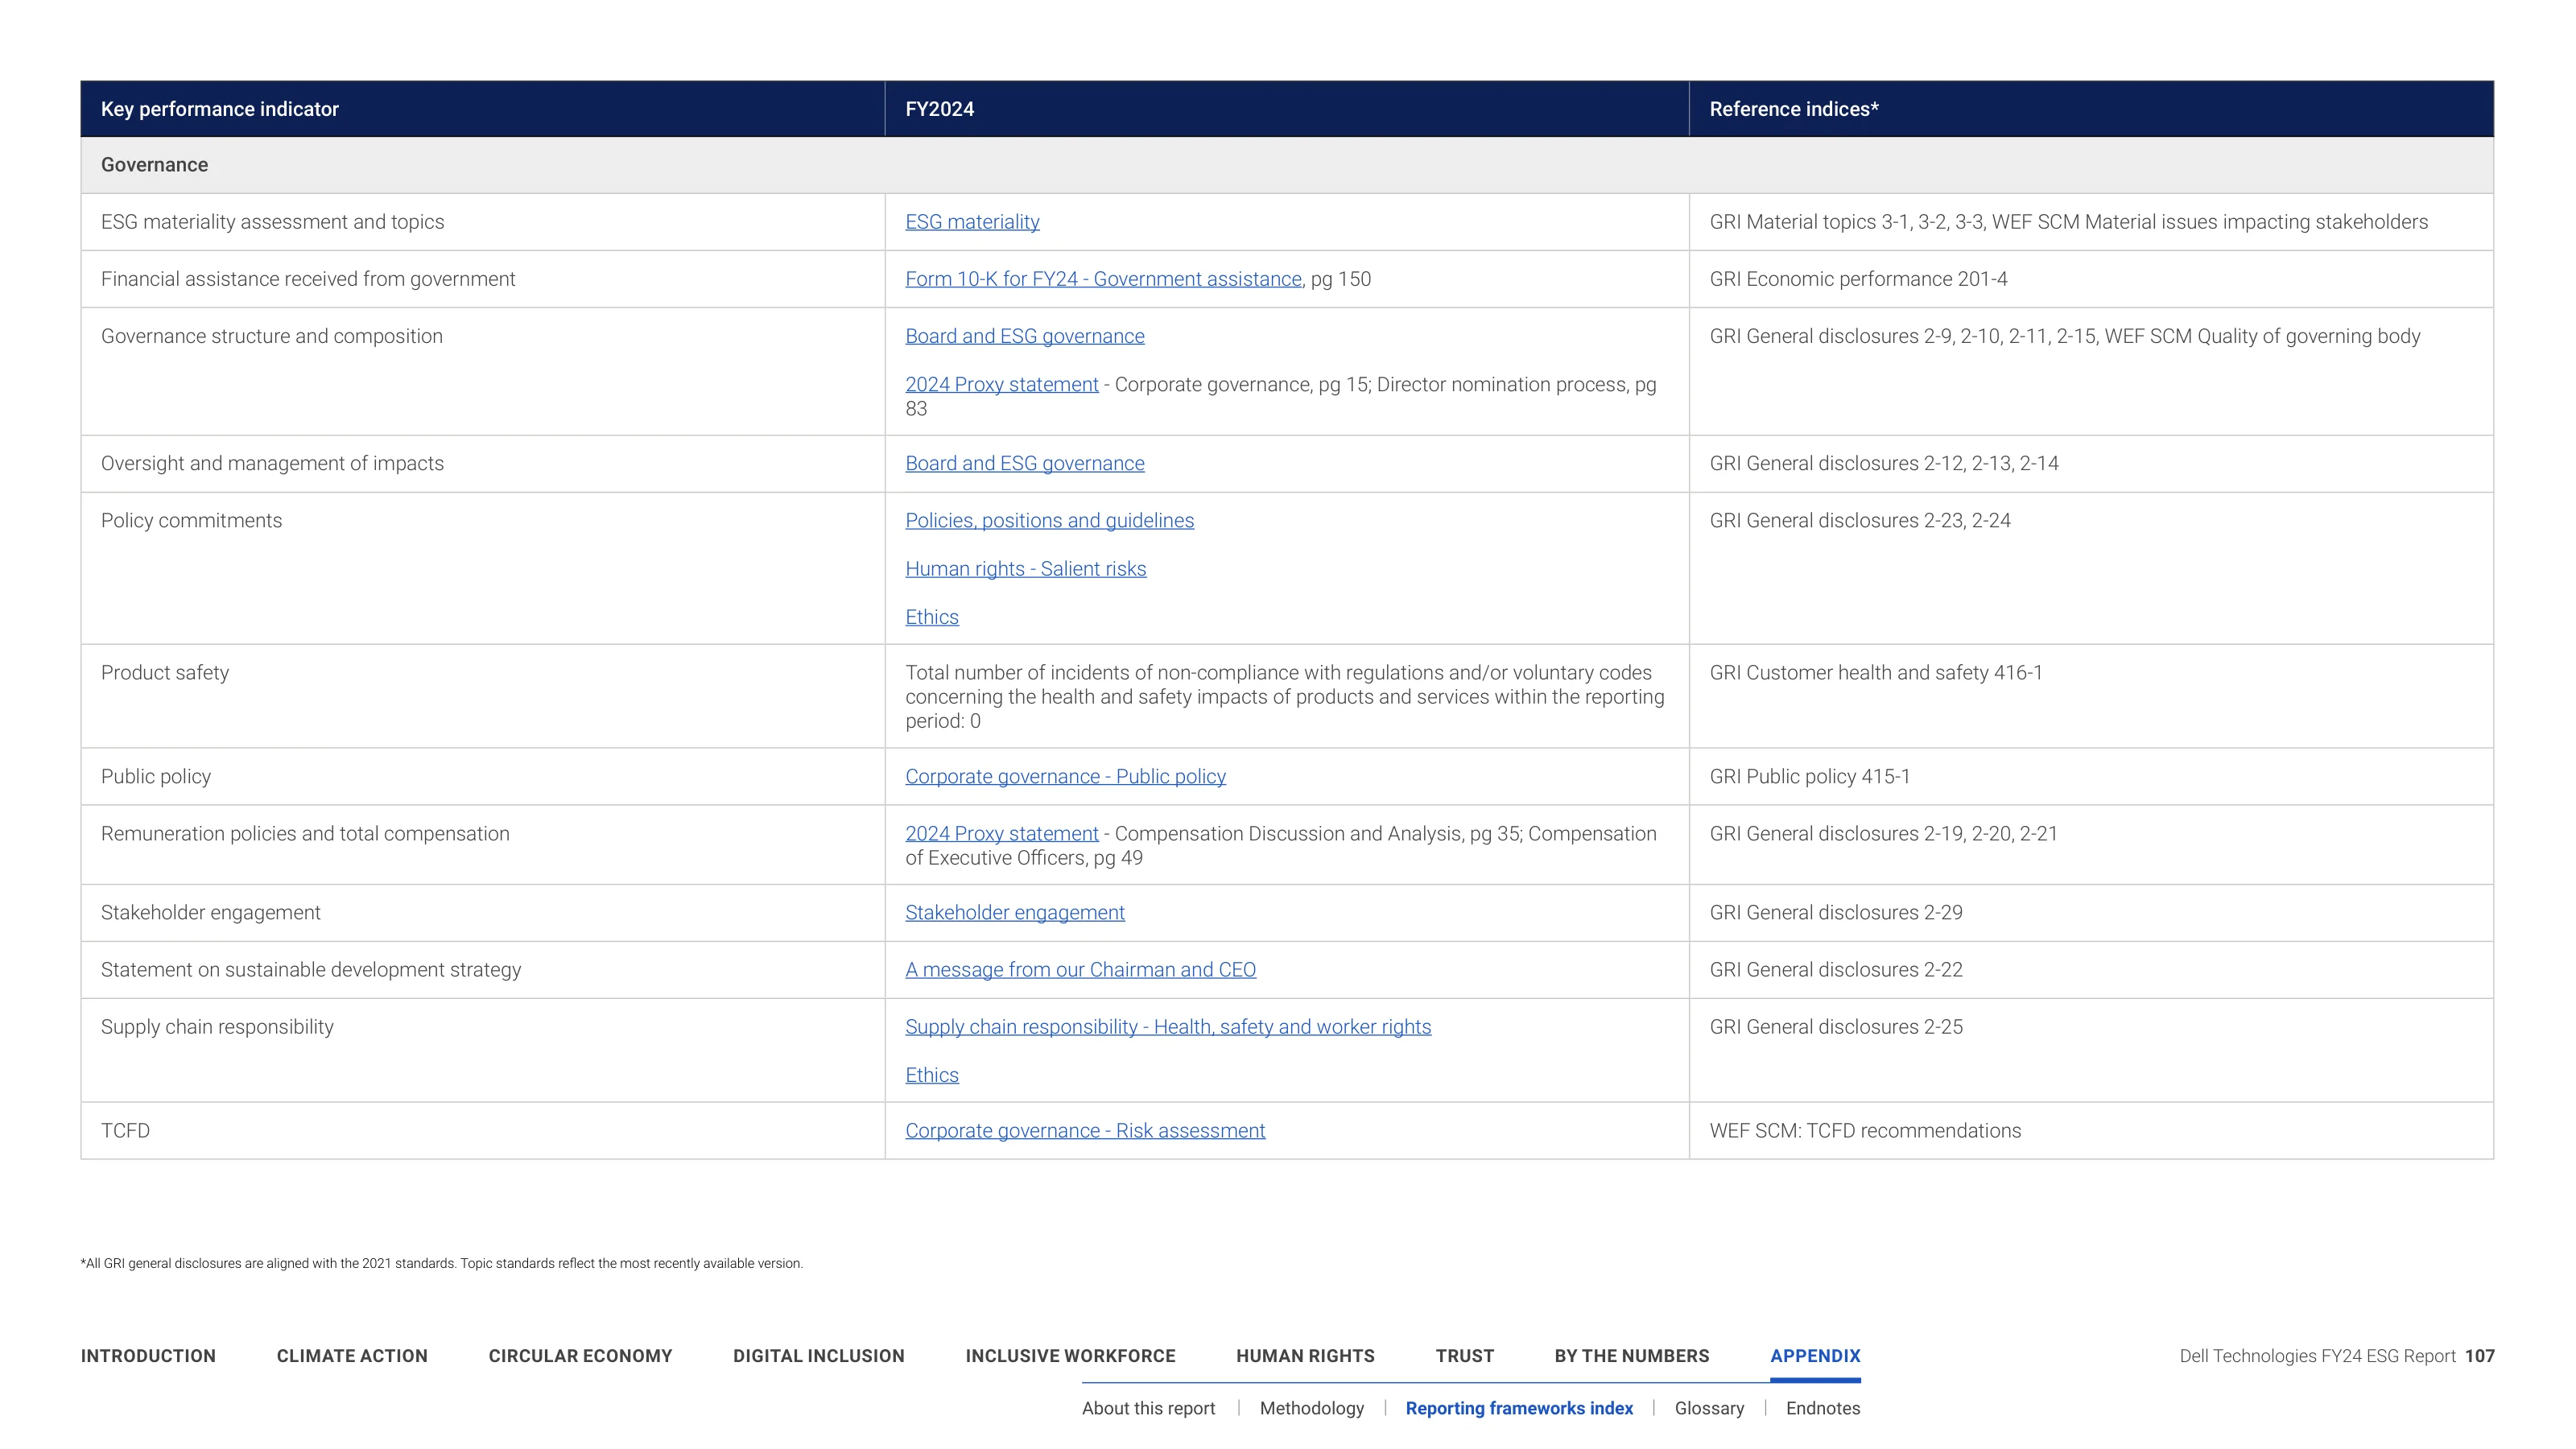Navigate to Circular Economy section

point(580,1356)
